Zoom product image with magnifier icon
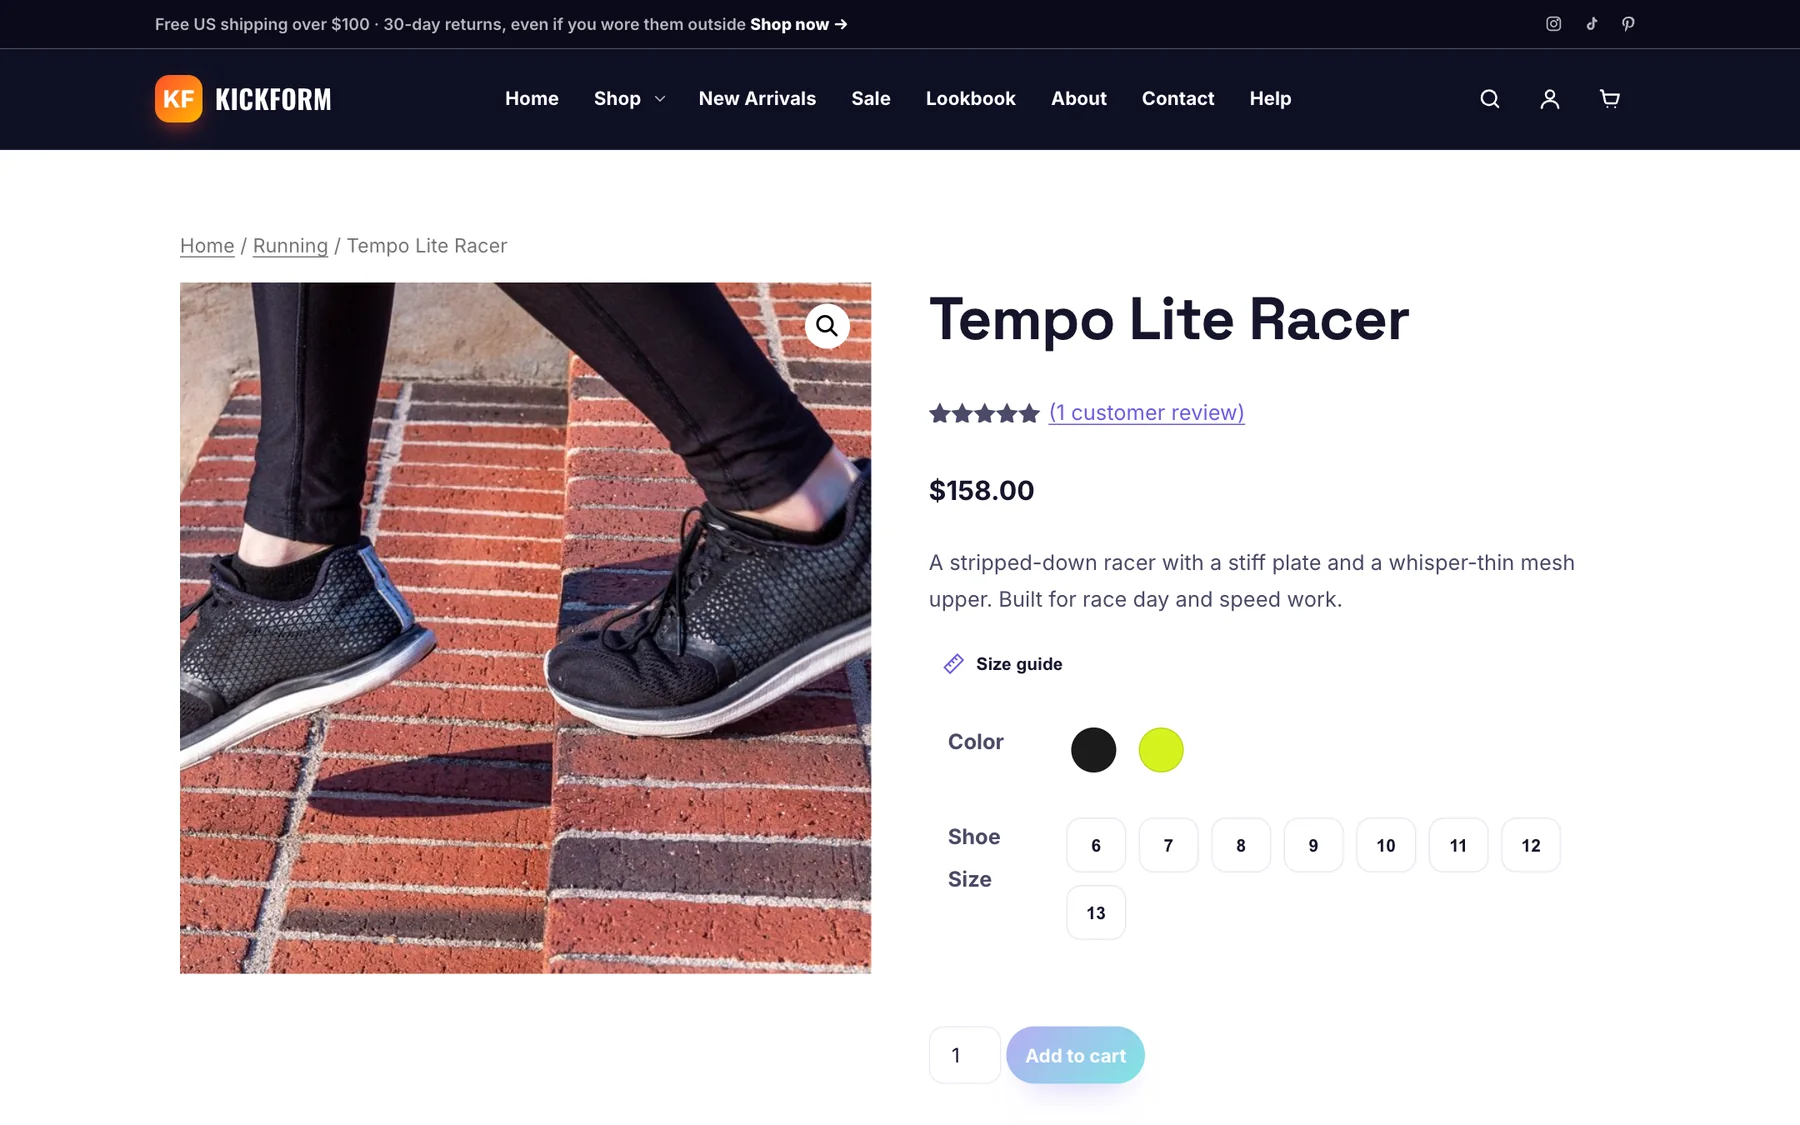 tap(827, 326)
